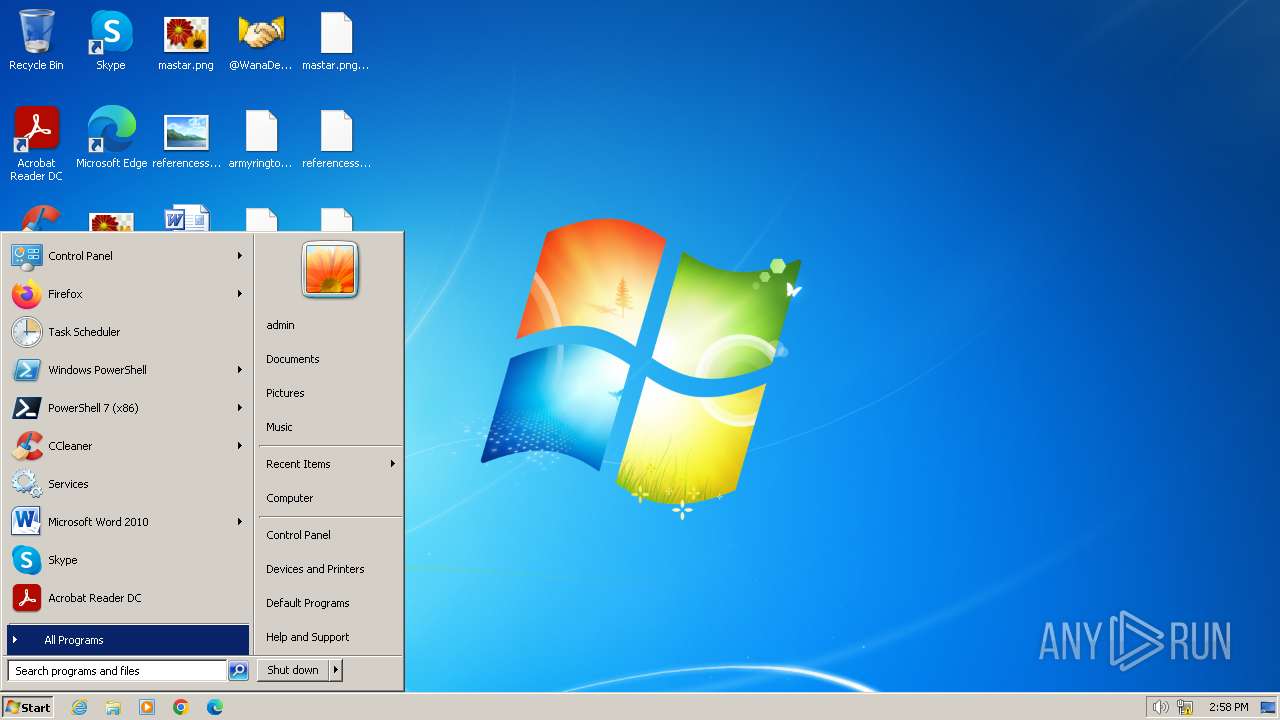Click the Task Scheduler clock icon
1280x720 pixels.
(x=26, y=332)
